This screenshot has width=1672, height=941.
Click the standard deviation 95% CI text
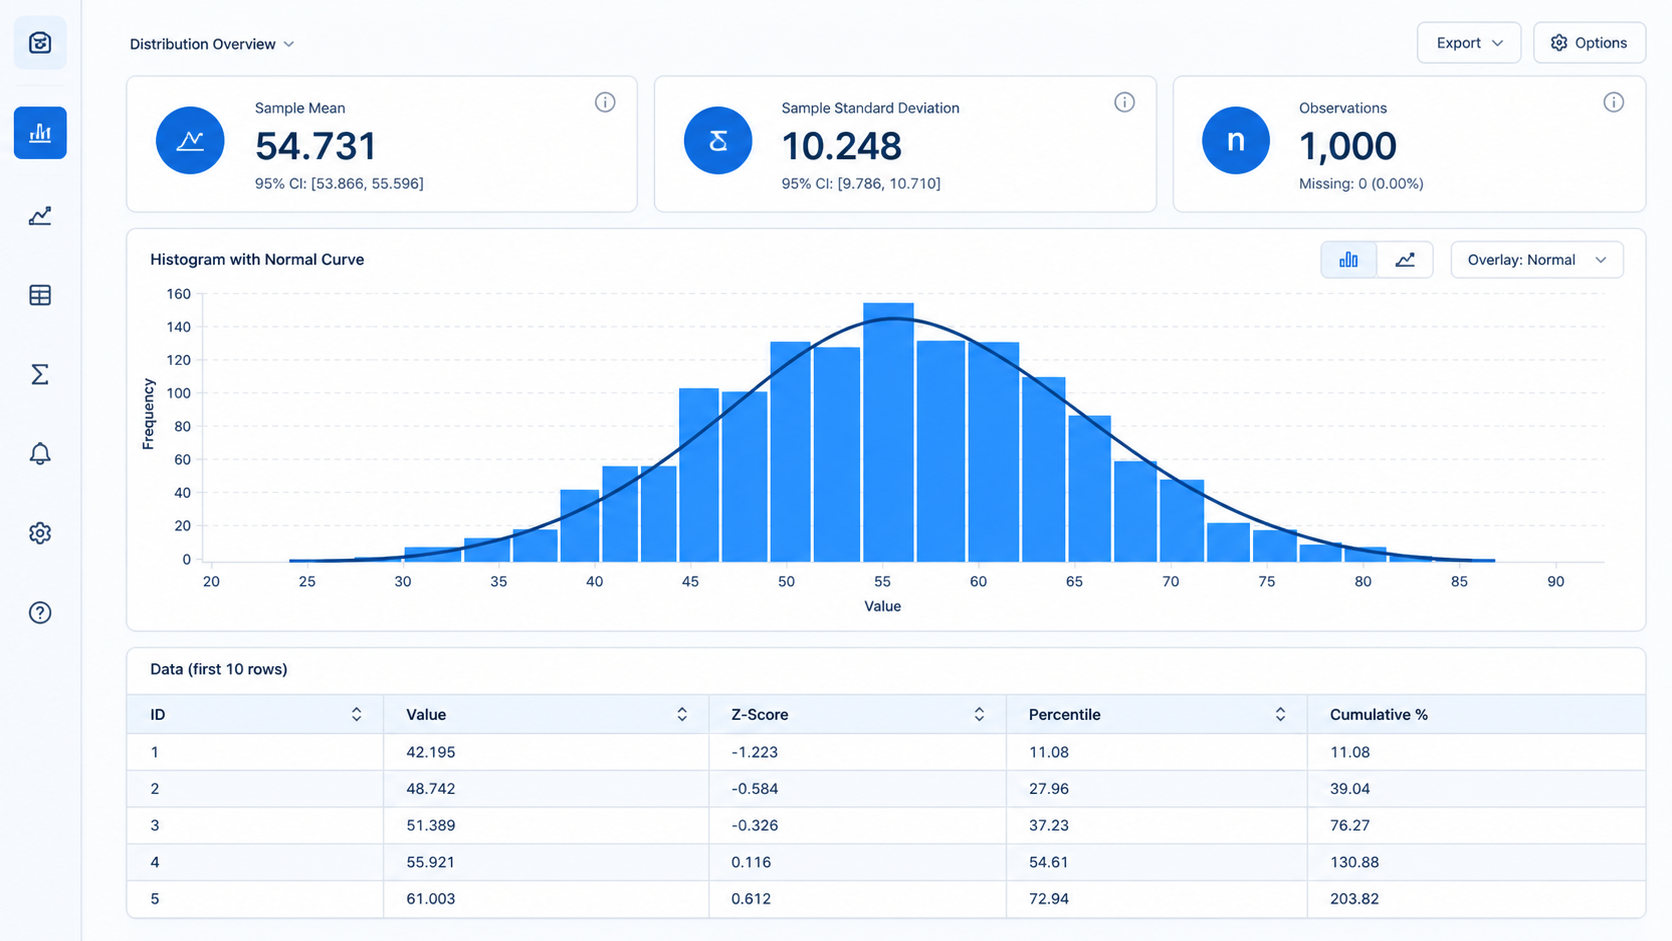[x=861, y=184]
